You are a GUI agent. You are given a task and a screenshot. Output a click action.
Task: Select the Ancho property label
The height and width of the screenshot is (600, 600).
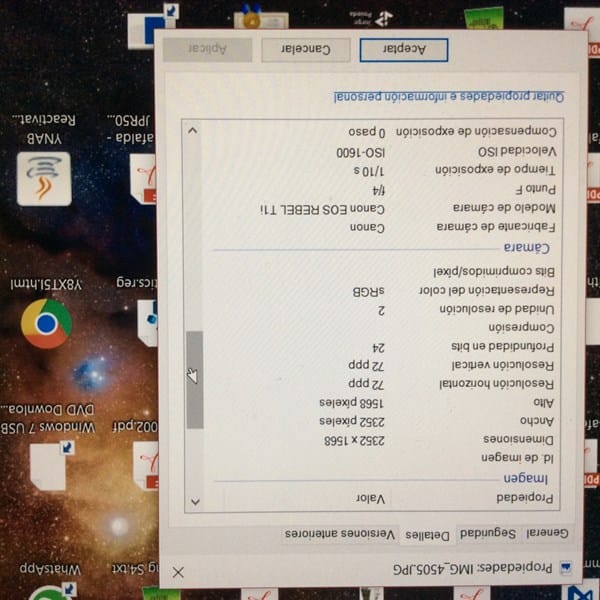click(x=536, y=421)
